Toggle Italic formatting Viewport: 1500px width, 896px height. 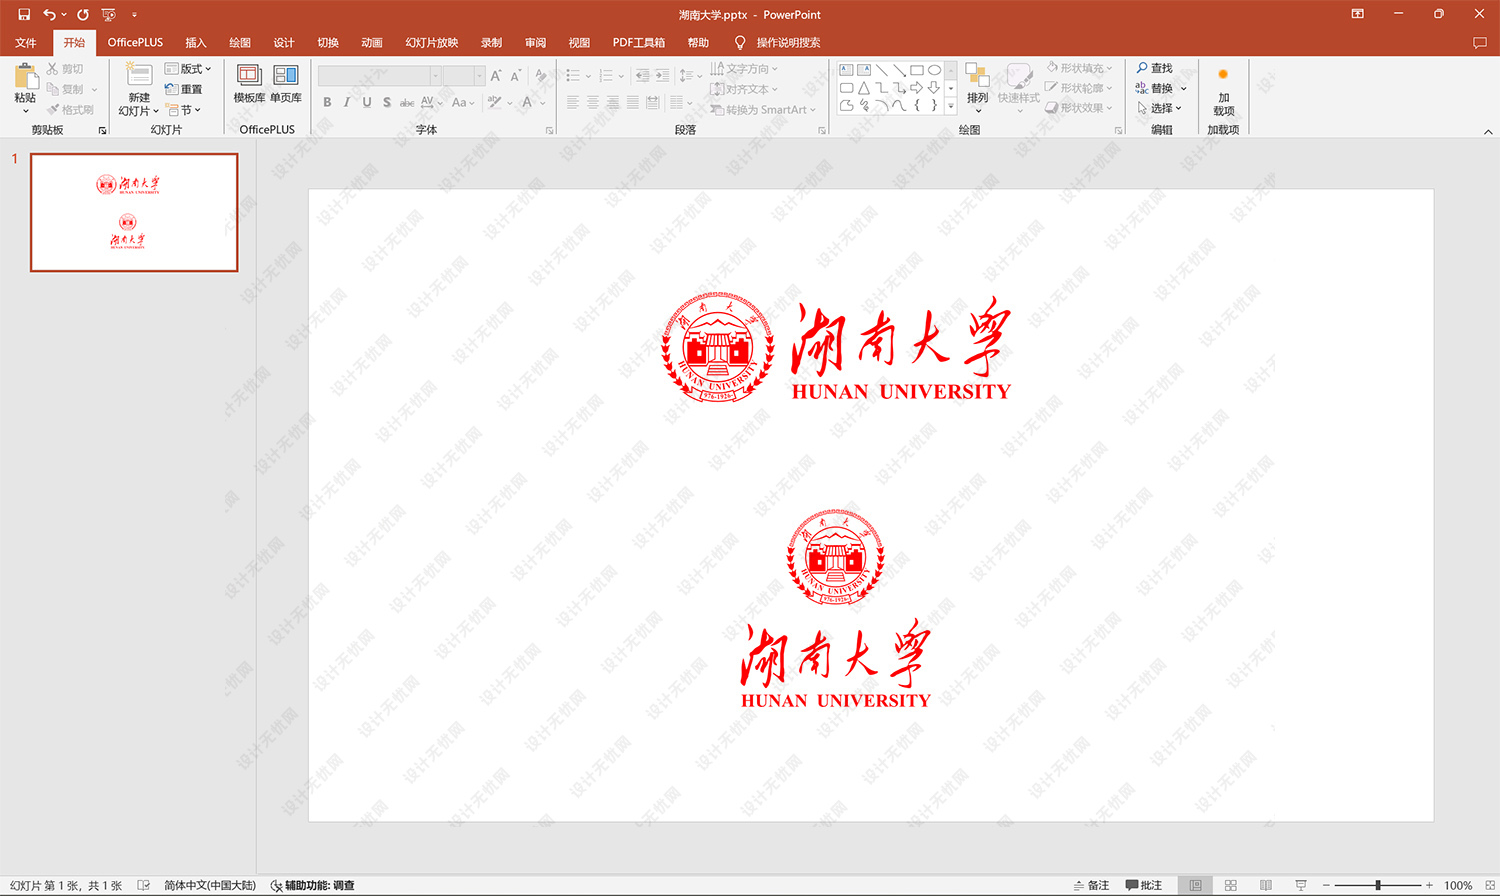pyautogui.click(x=347, y=102)
